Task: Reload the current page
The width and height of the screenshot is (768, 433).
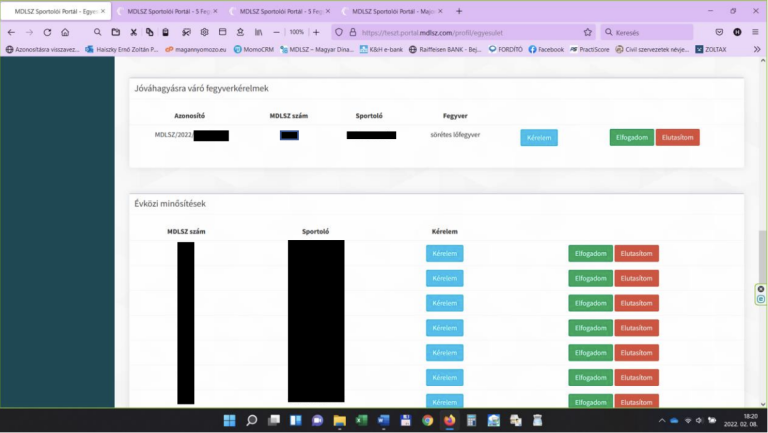Action: click(x=47, y=32)
